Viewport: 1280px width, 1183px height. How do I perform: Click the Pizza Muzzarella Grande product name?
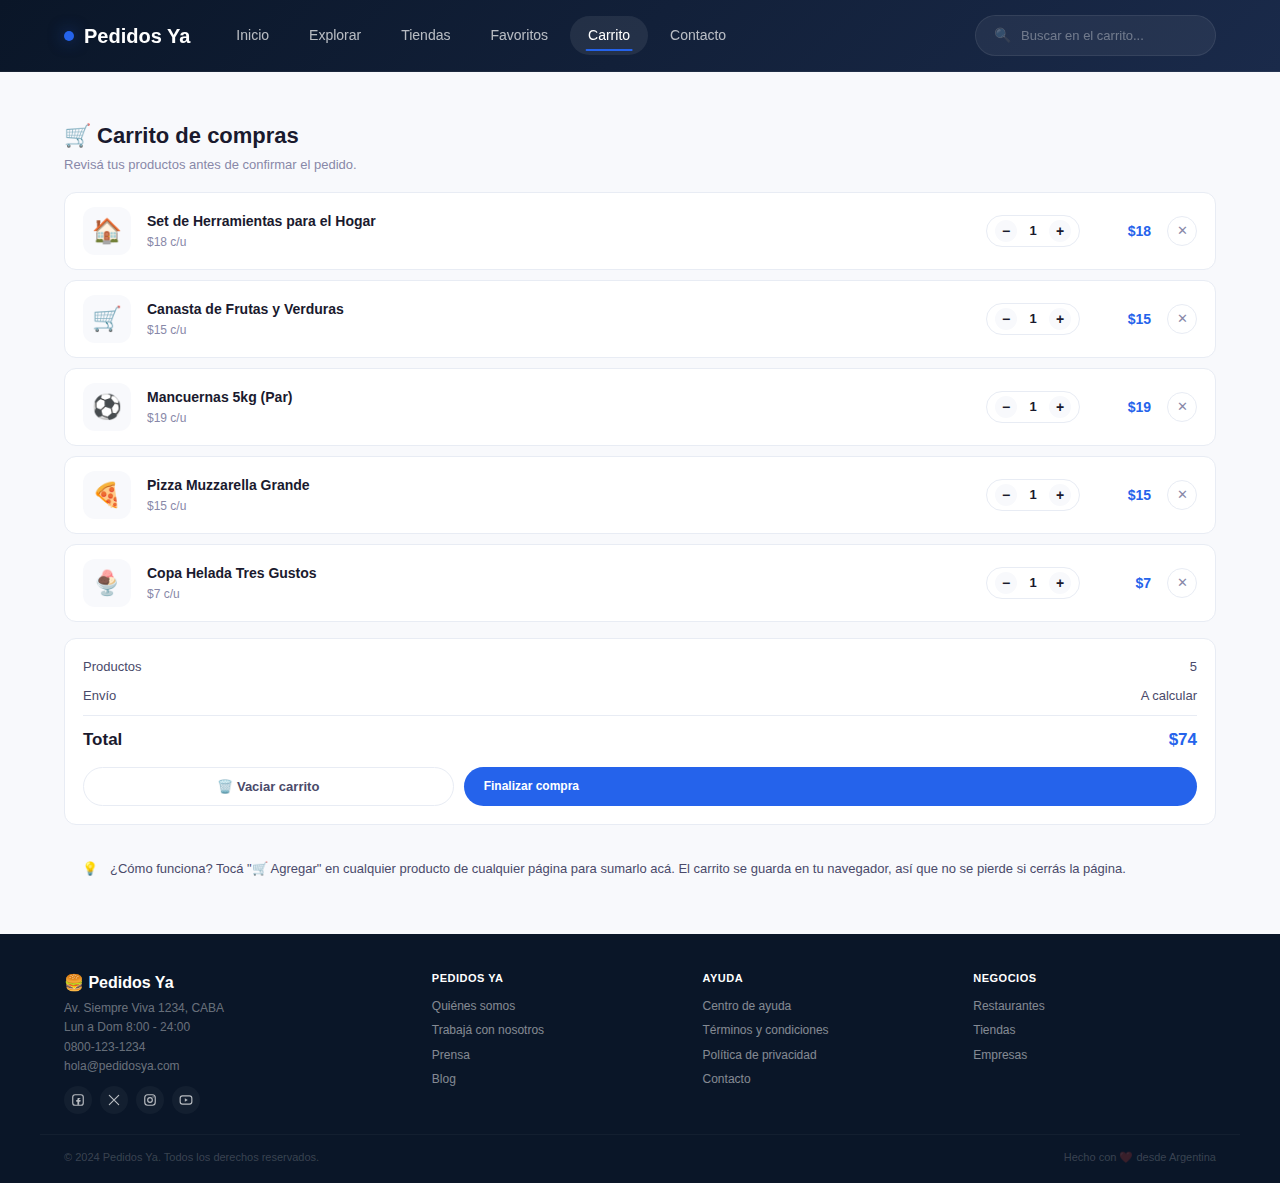click(x=228, y=485)
